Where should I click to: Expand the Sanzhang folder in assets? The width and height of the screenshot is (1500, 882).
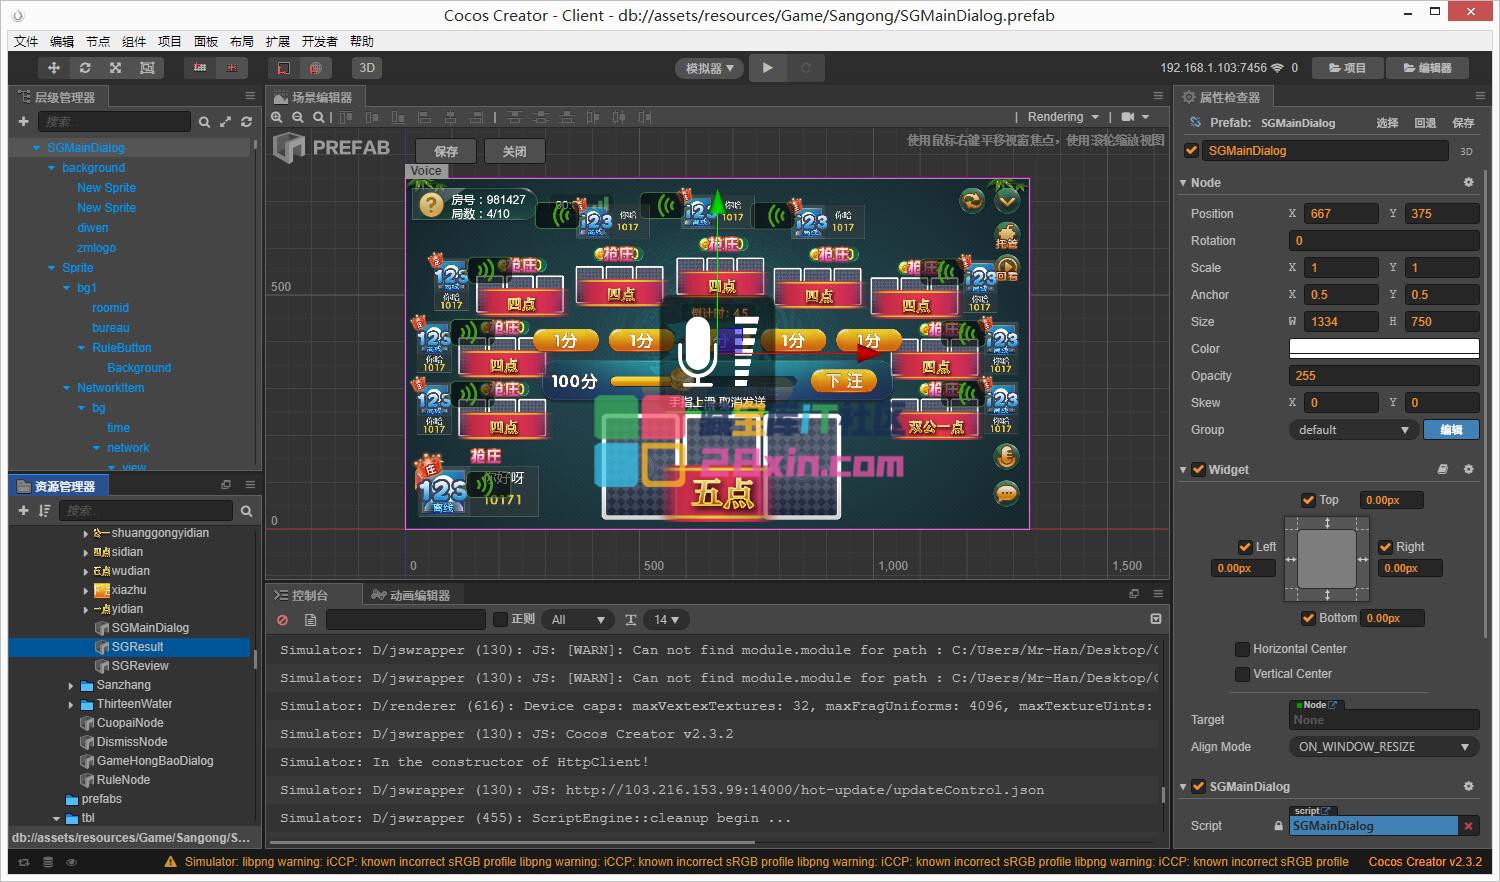coord(71,686)
